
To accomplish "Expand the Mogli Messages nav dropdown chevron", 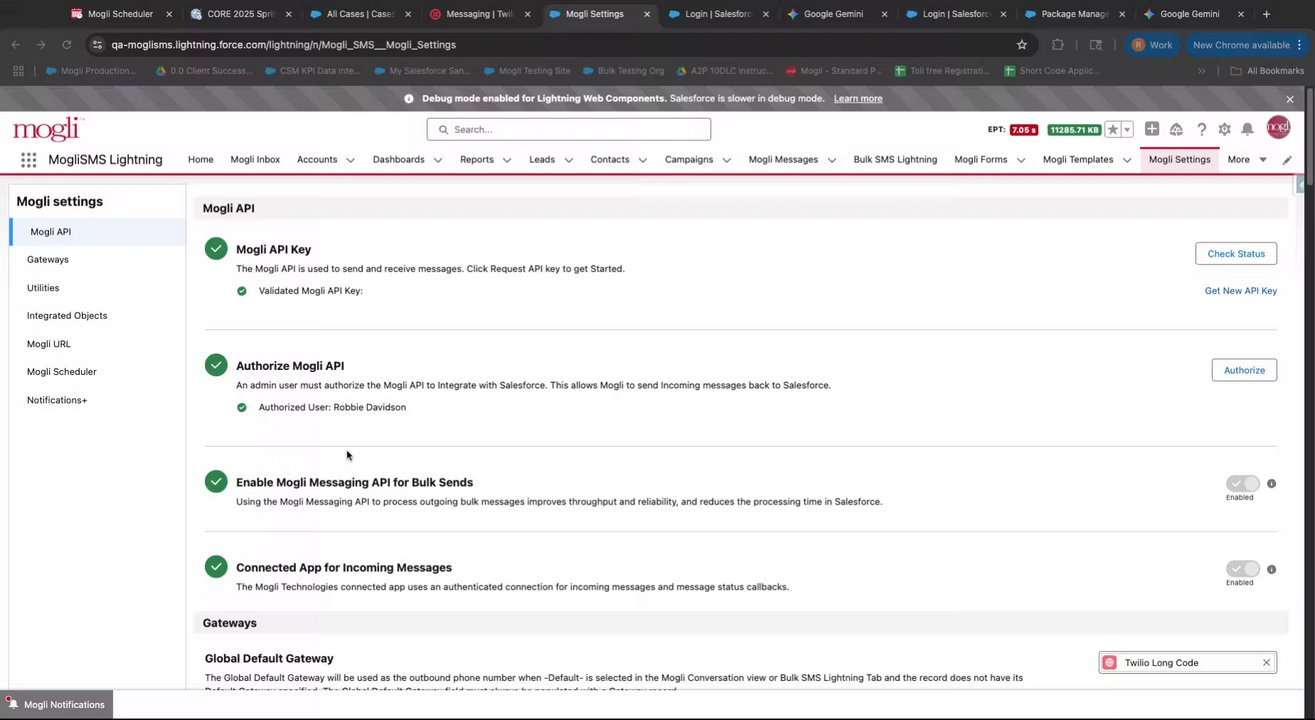I will 831,160.
